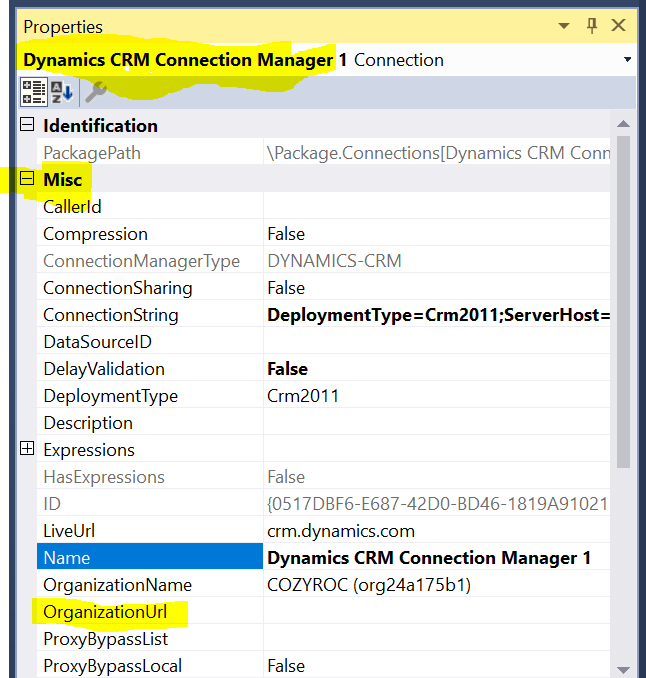Select the highlighted Name property
Screen dimensions: 646x678
[150, 558]
